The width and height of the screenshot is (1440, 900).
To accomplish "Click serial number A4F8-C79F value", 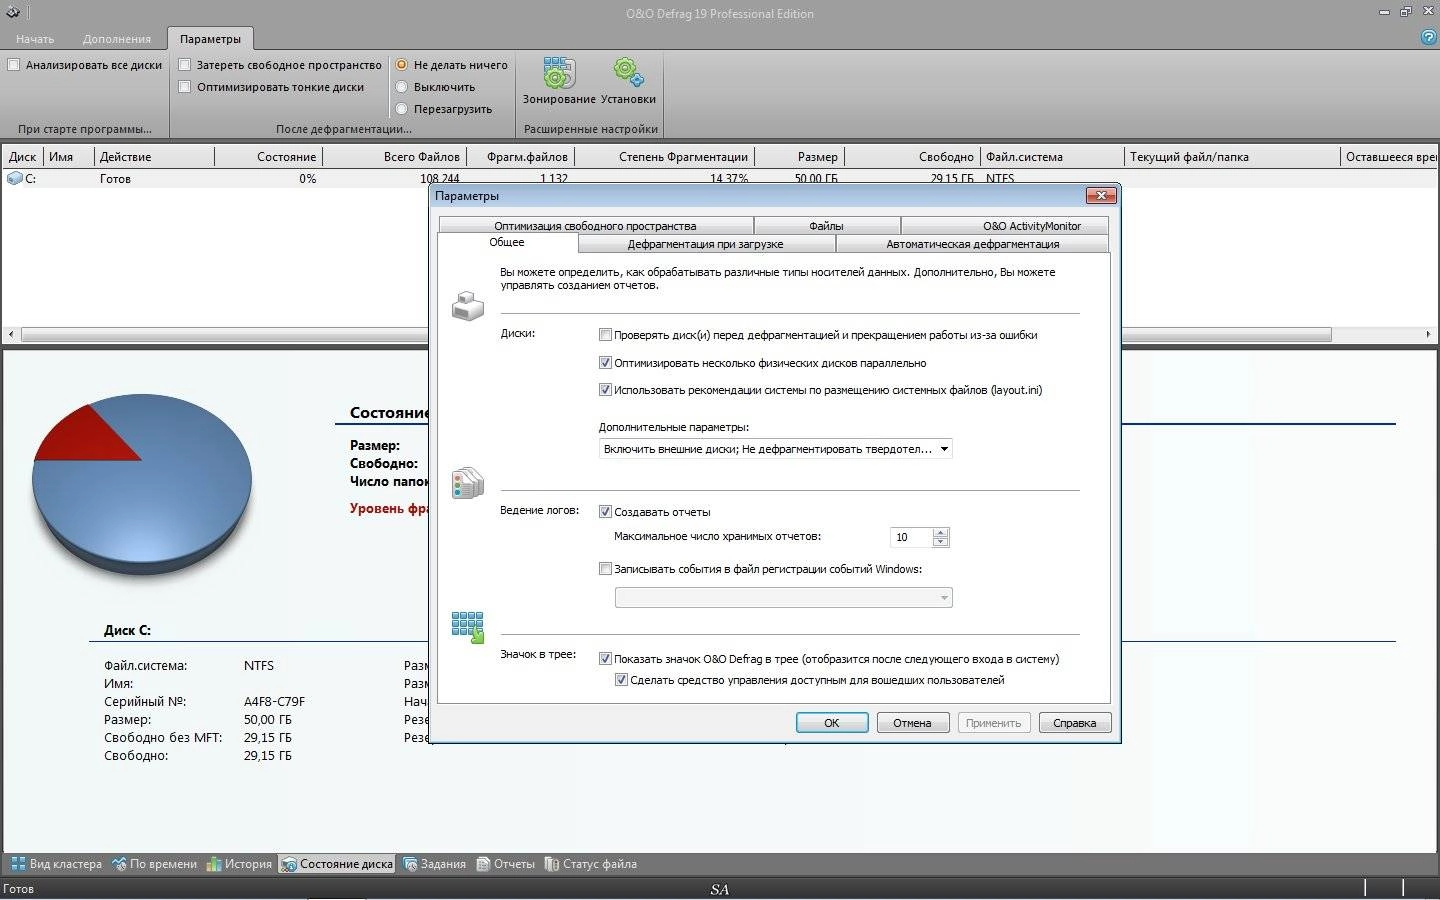I will tap(274, 702).
